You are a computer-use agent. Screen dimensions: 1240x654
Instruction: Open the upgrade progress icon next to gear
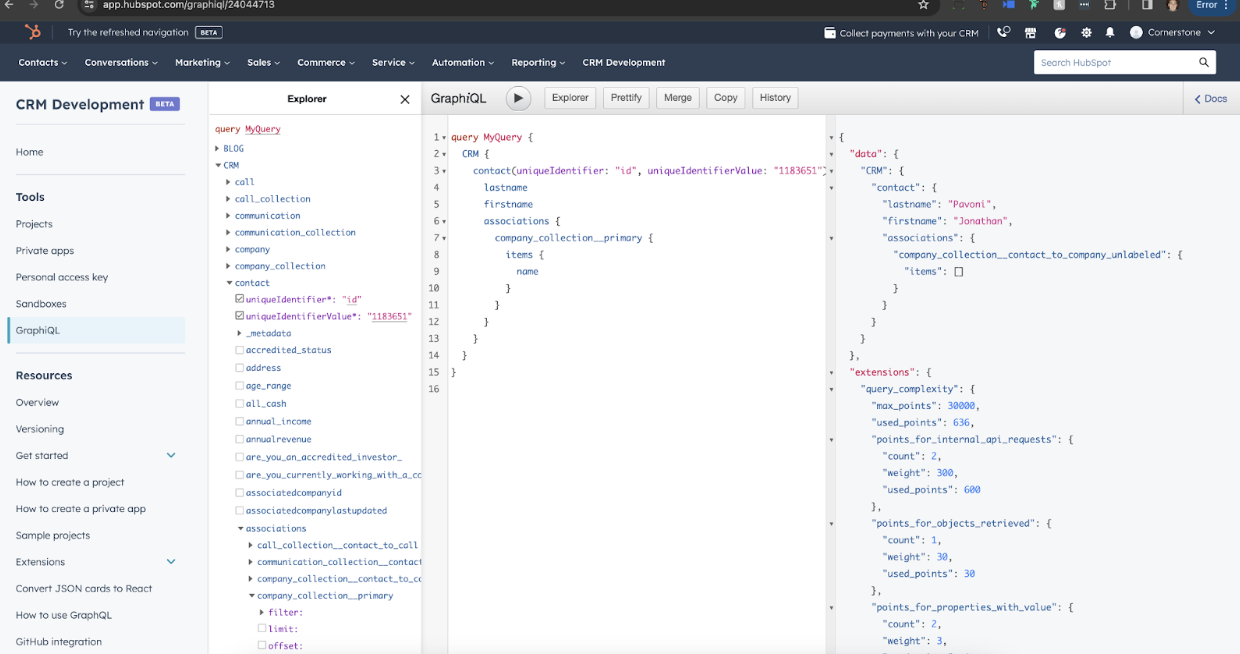[1060, 32]
